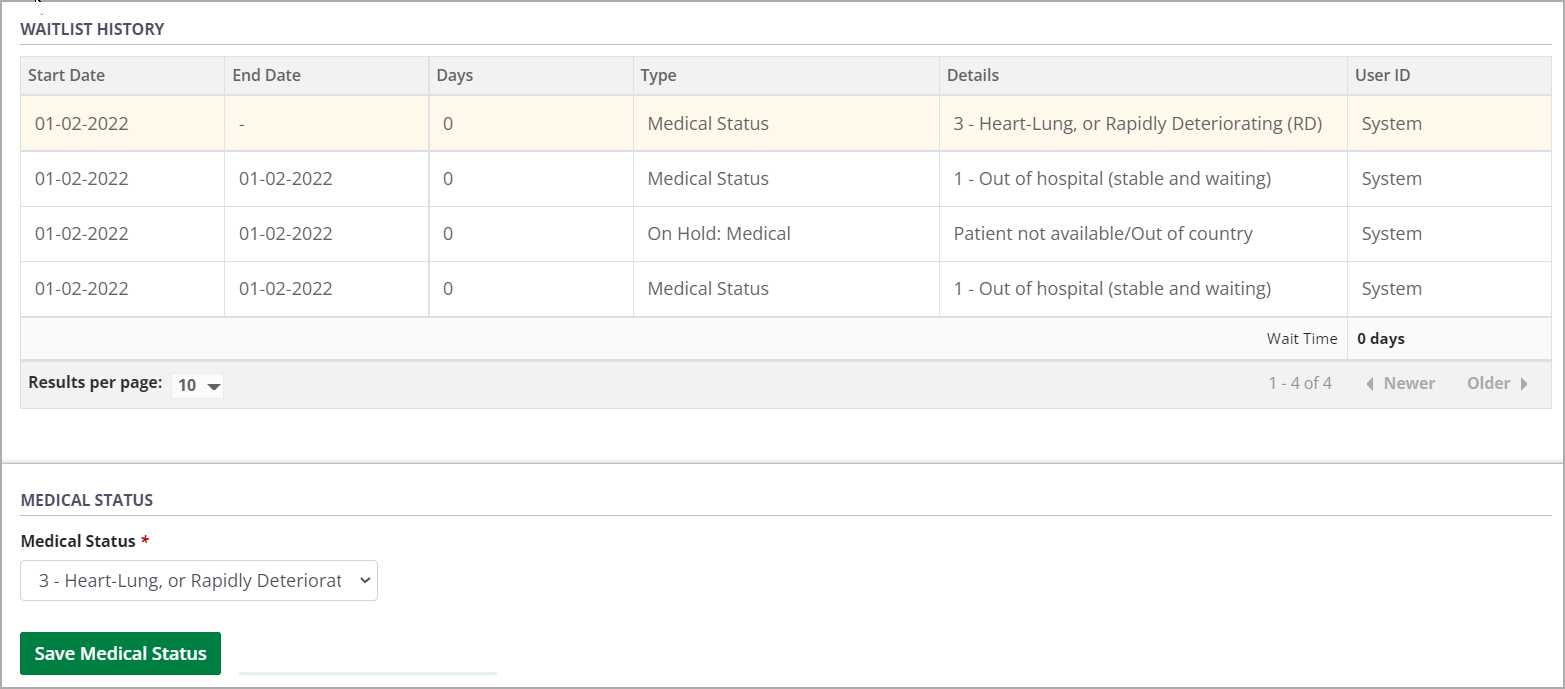Click the Older pagination arrow icon
This screenshot has height=689, width=1565.
[1526, 383]
